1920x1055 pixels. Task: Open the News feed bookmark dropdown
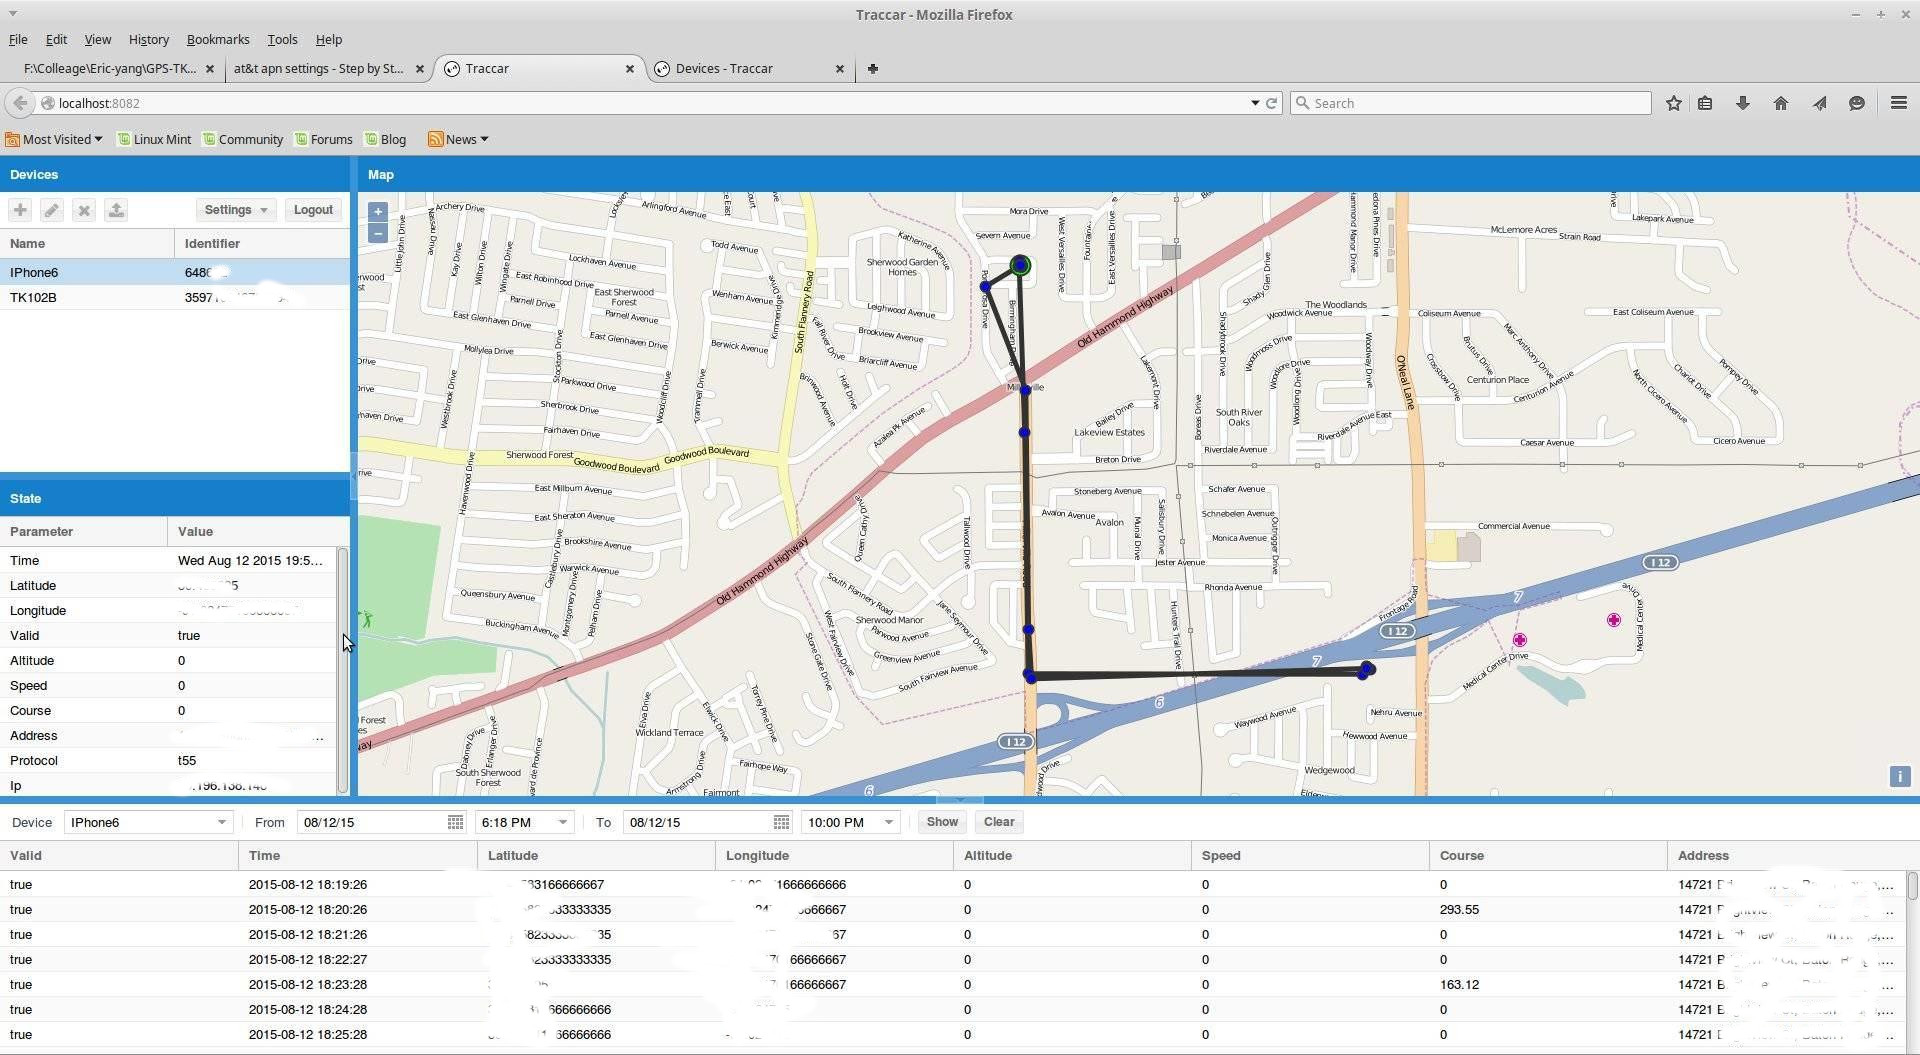458,140
